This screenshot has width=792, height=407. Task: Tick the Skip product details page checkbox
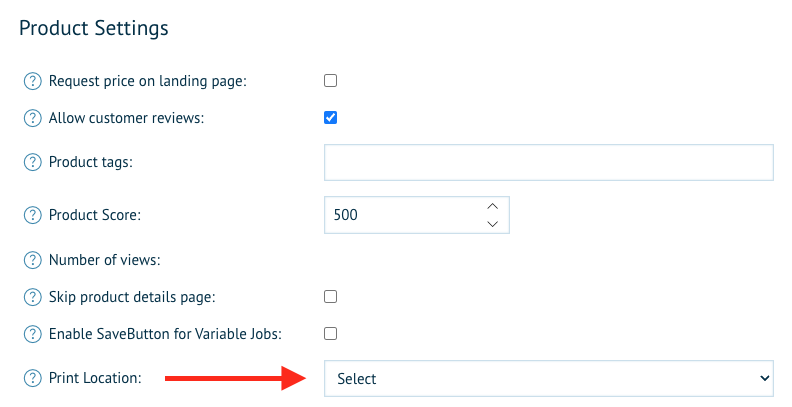(330, 296)
